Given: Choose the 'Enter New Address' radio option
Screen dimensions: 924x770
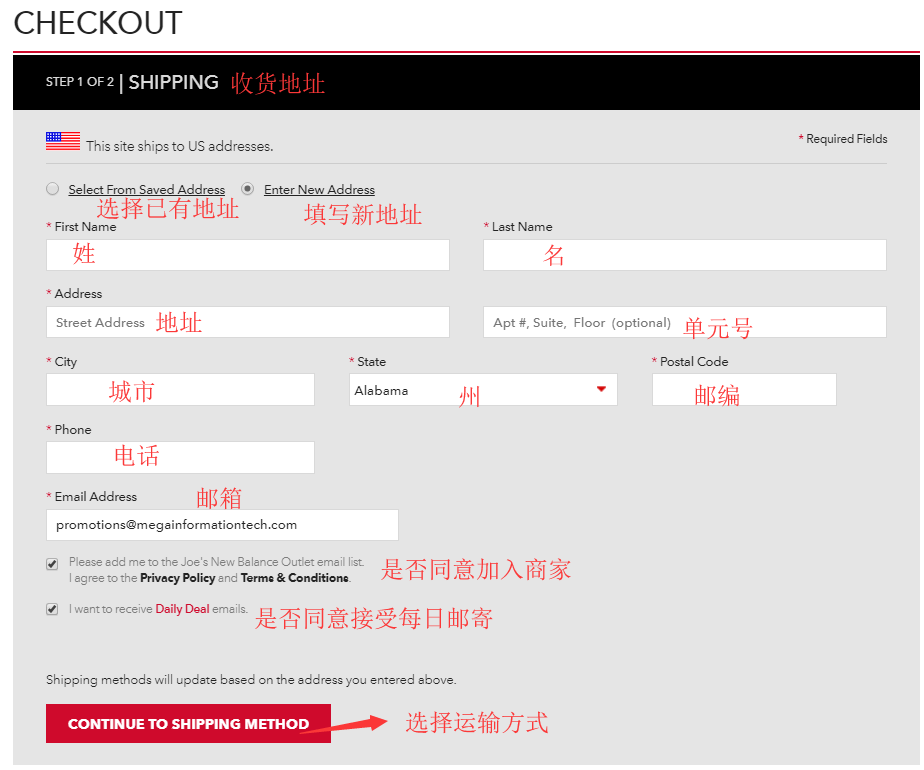Looking at the screenshot, I should (x=247, y=189).
